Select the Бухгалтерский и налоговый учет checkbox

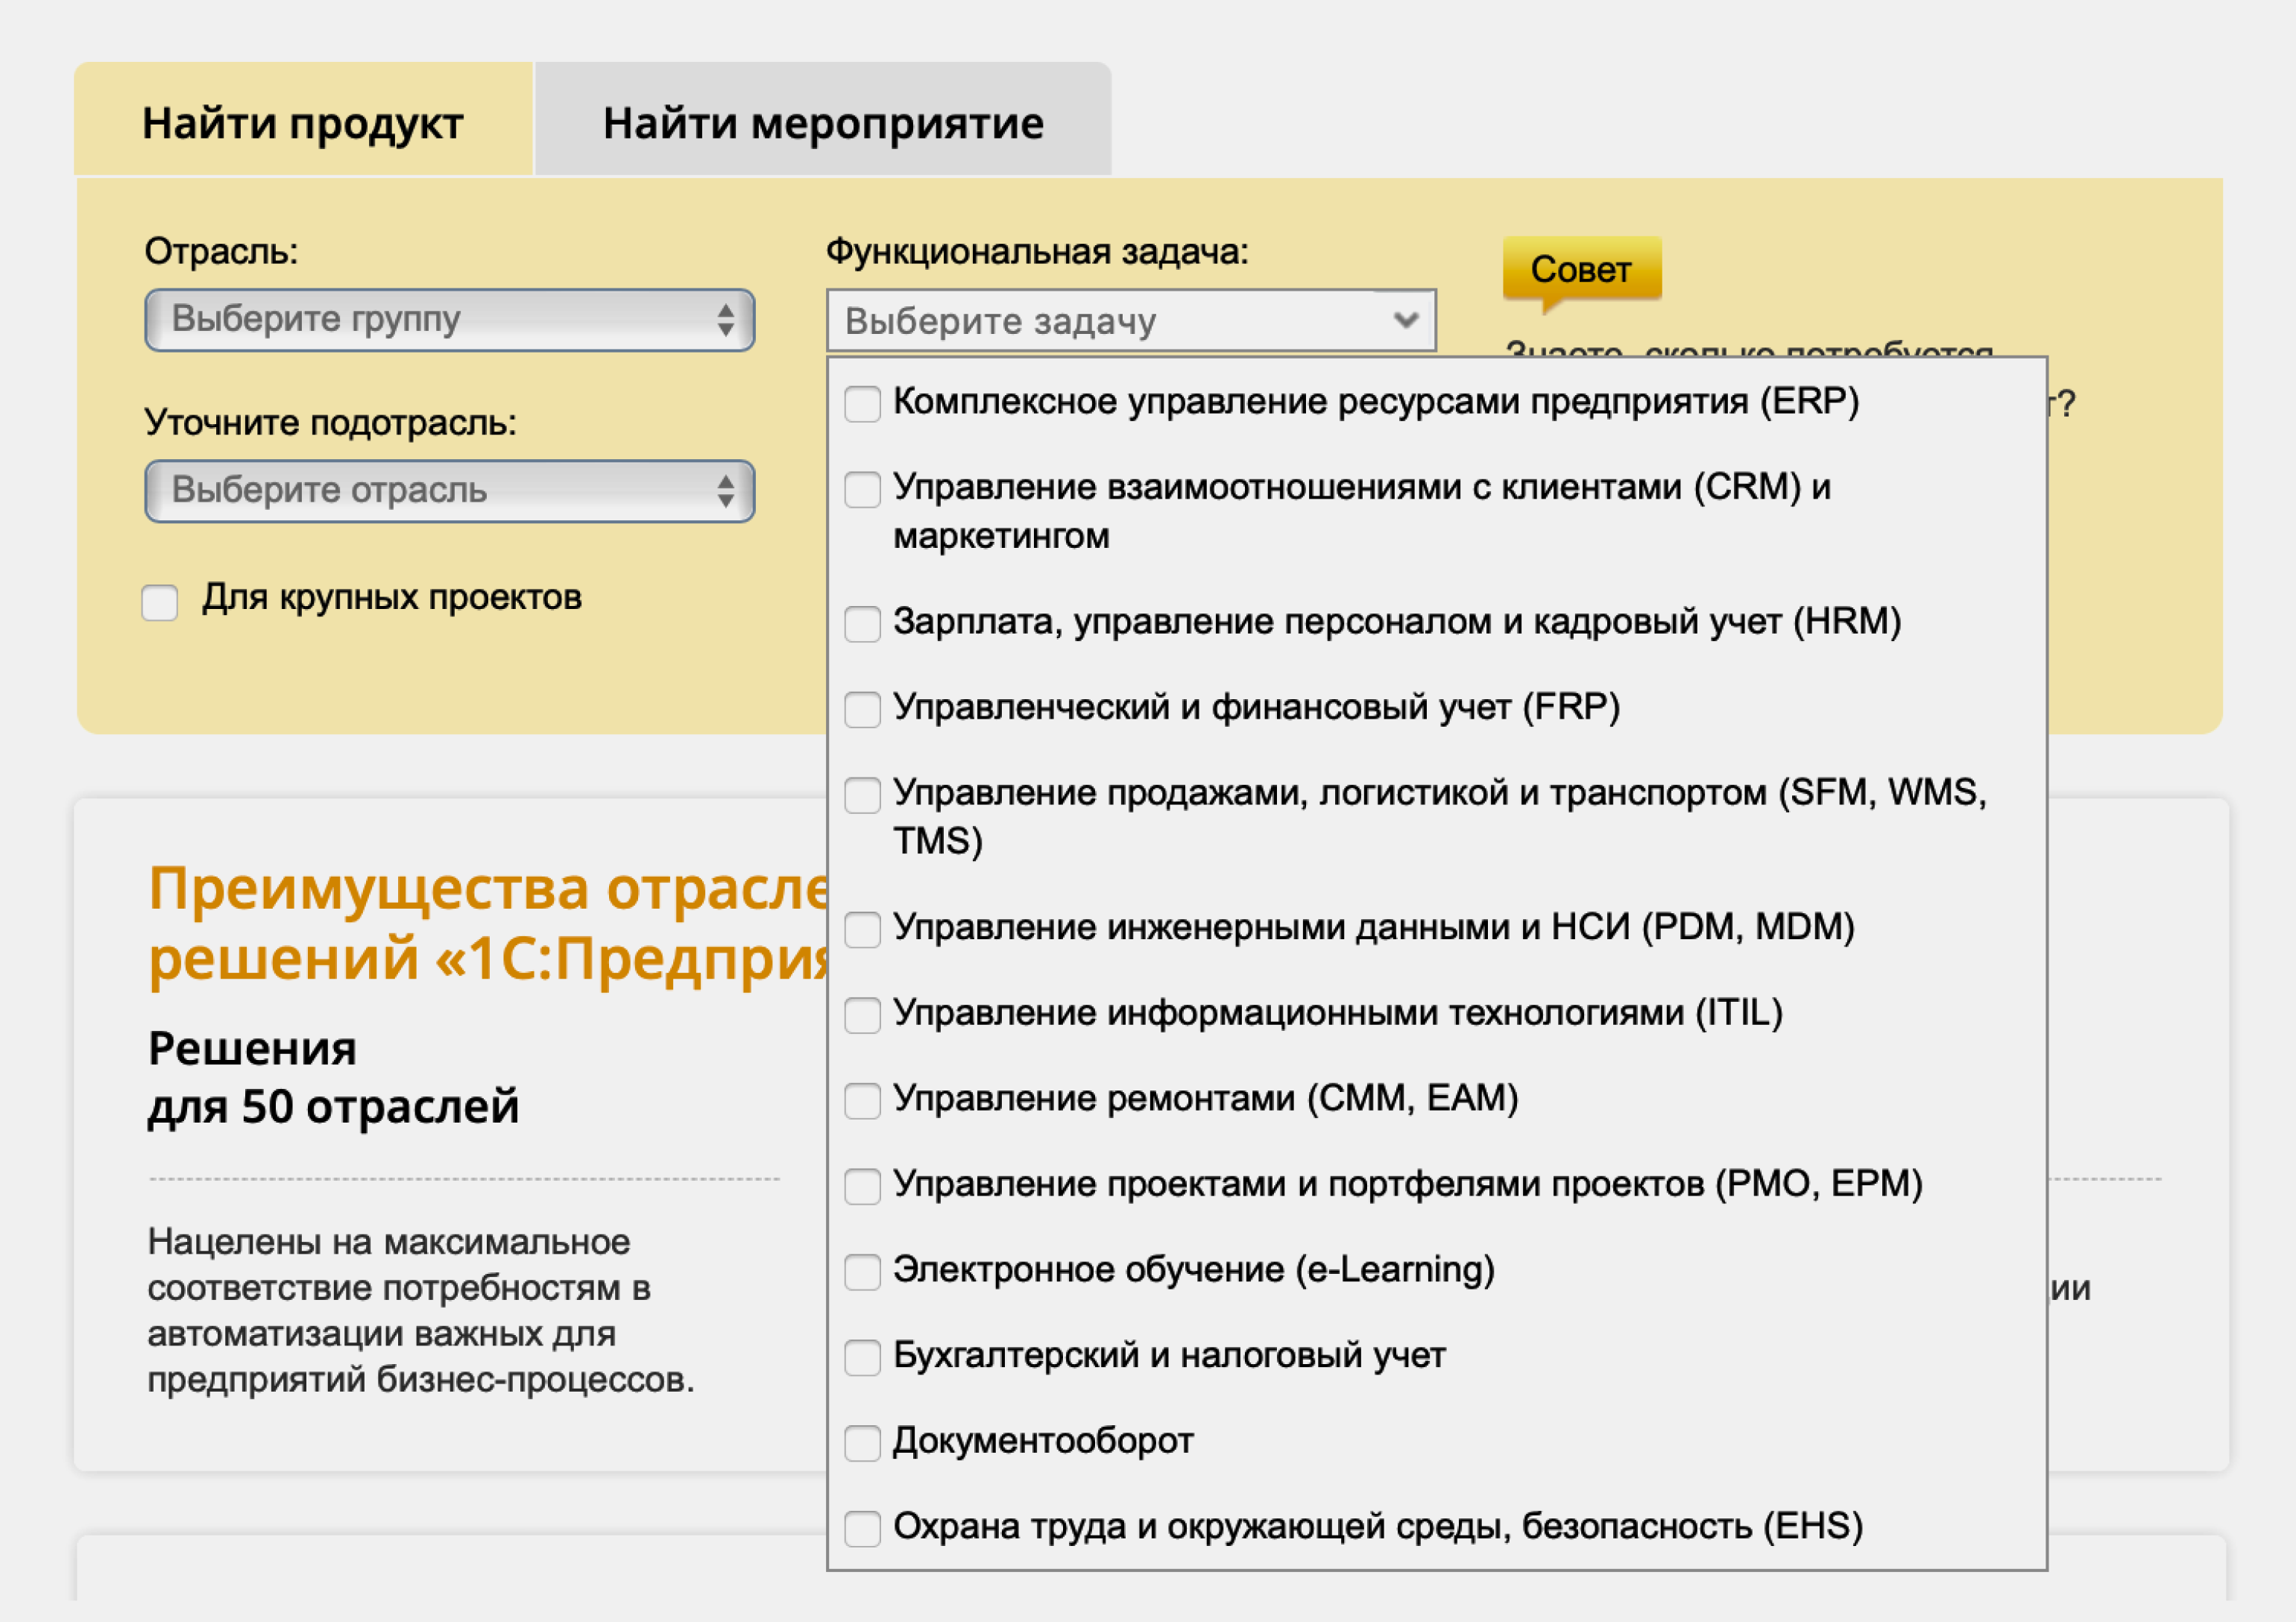(x=862, y=1358)
